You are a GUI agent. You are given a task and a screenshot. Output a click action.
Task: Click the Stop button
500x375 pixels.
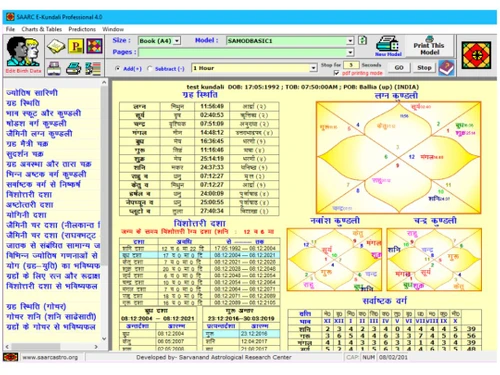click(424, 68)
